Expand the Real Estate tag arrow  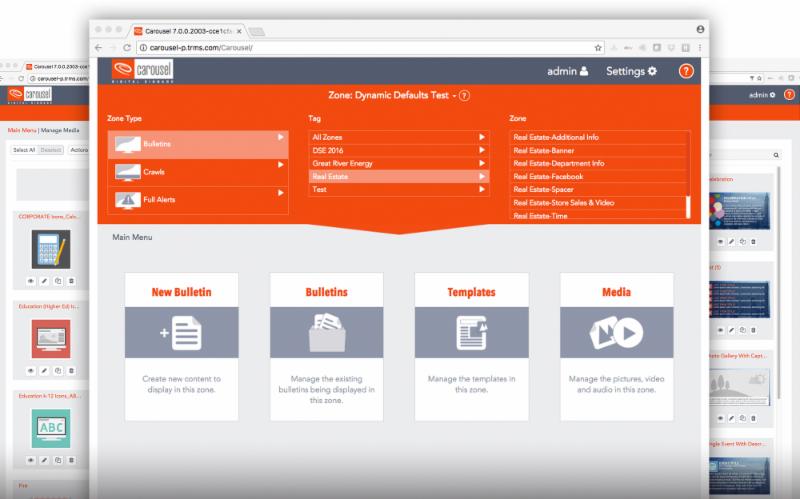(x=482, y=177)
